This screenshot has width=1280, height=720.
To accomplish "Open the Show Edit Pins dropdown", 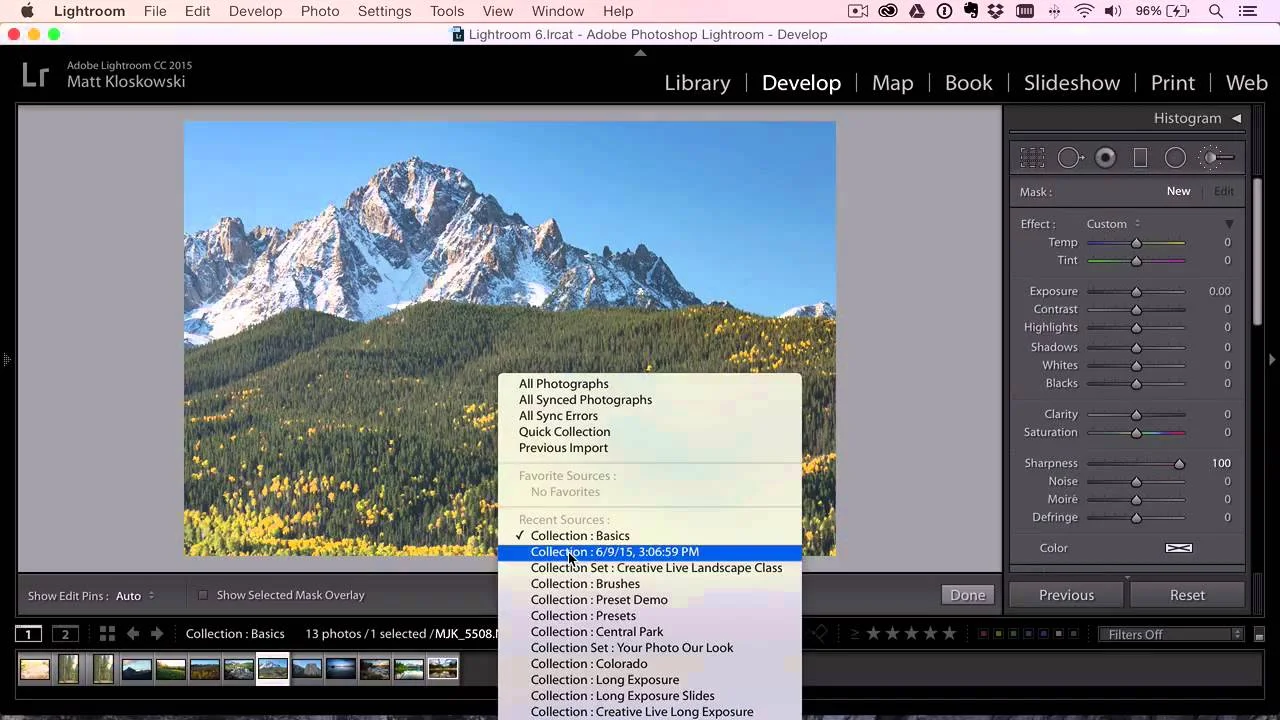I will click(x=135, y=595).
